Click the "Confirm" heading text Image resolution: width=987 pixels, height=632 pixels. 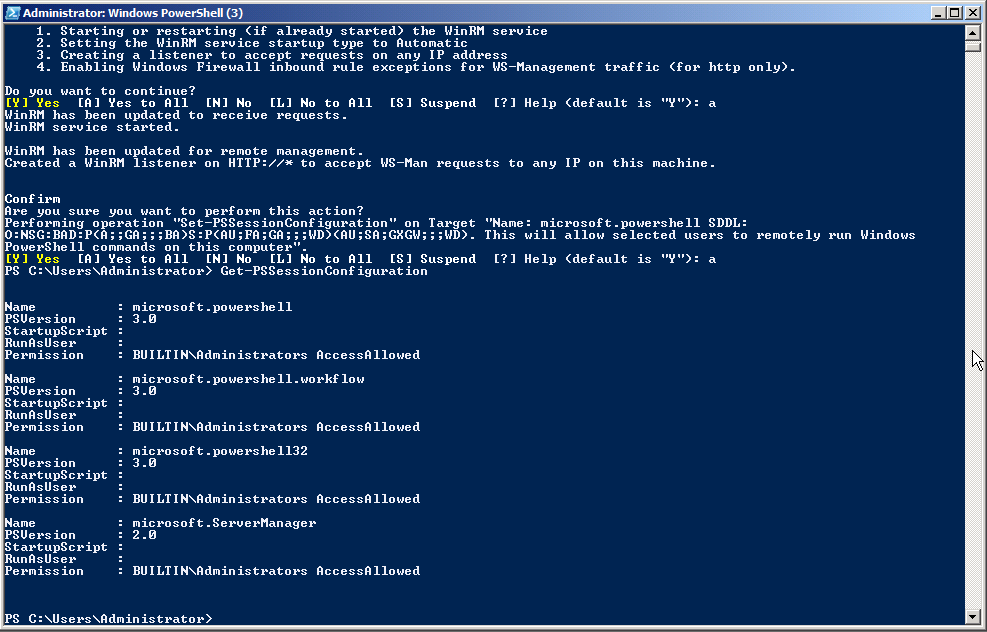32,199
